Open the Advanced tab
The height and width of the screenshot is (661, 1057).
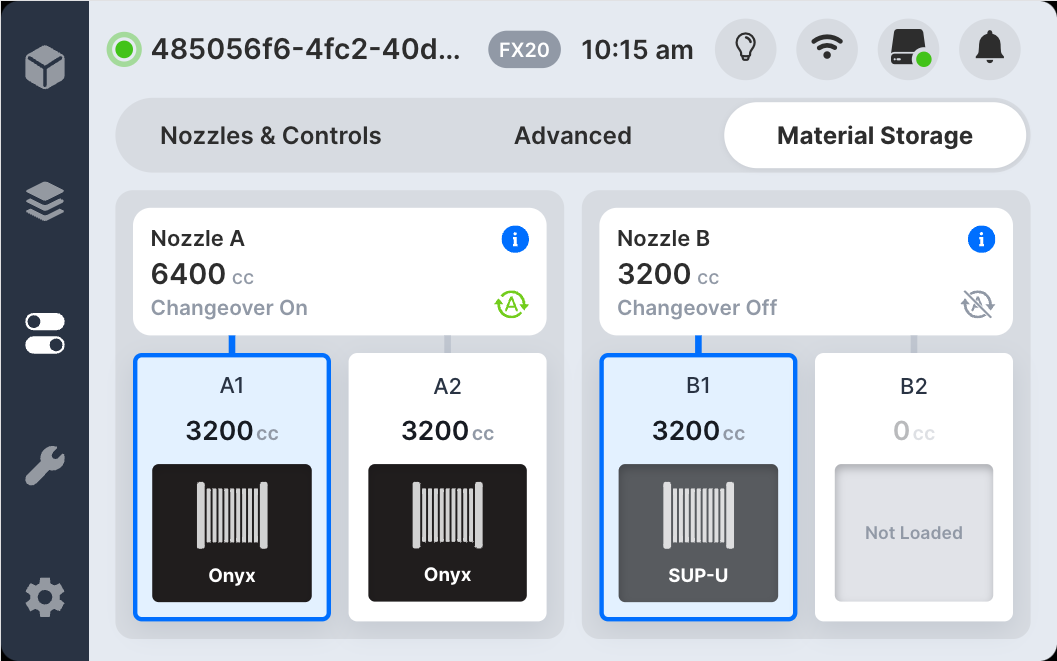[572, 135]
